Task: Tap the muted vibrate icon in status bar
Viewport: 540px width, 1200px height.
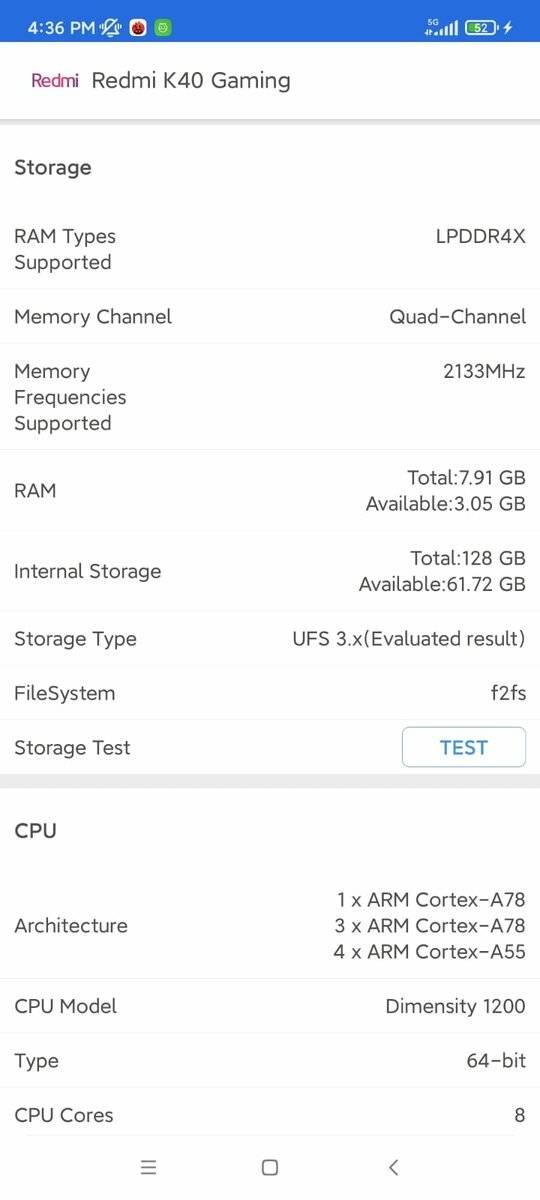Action: pyautogui.click(x=111, y=28)
